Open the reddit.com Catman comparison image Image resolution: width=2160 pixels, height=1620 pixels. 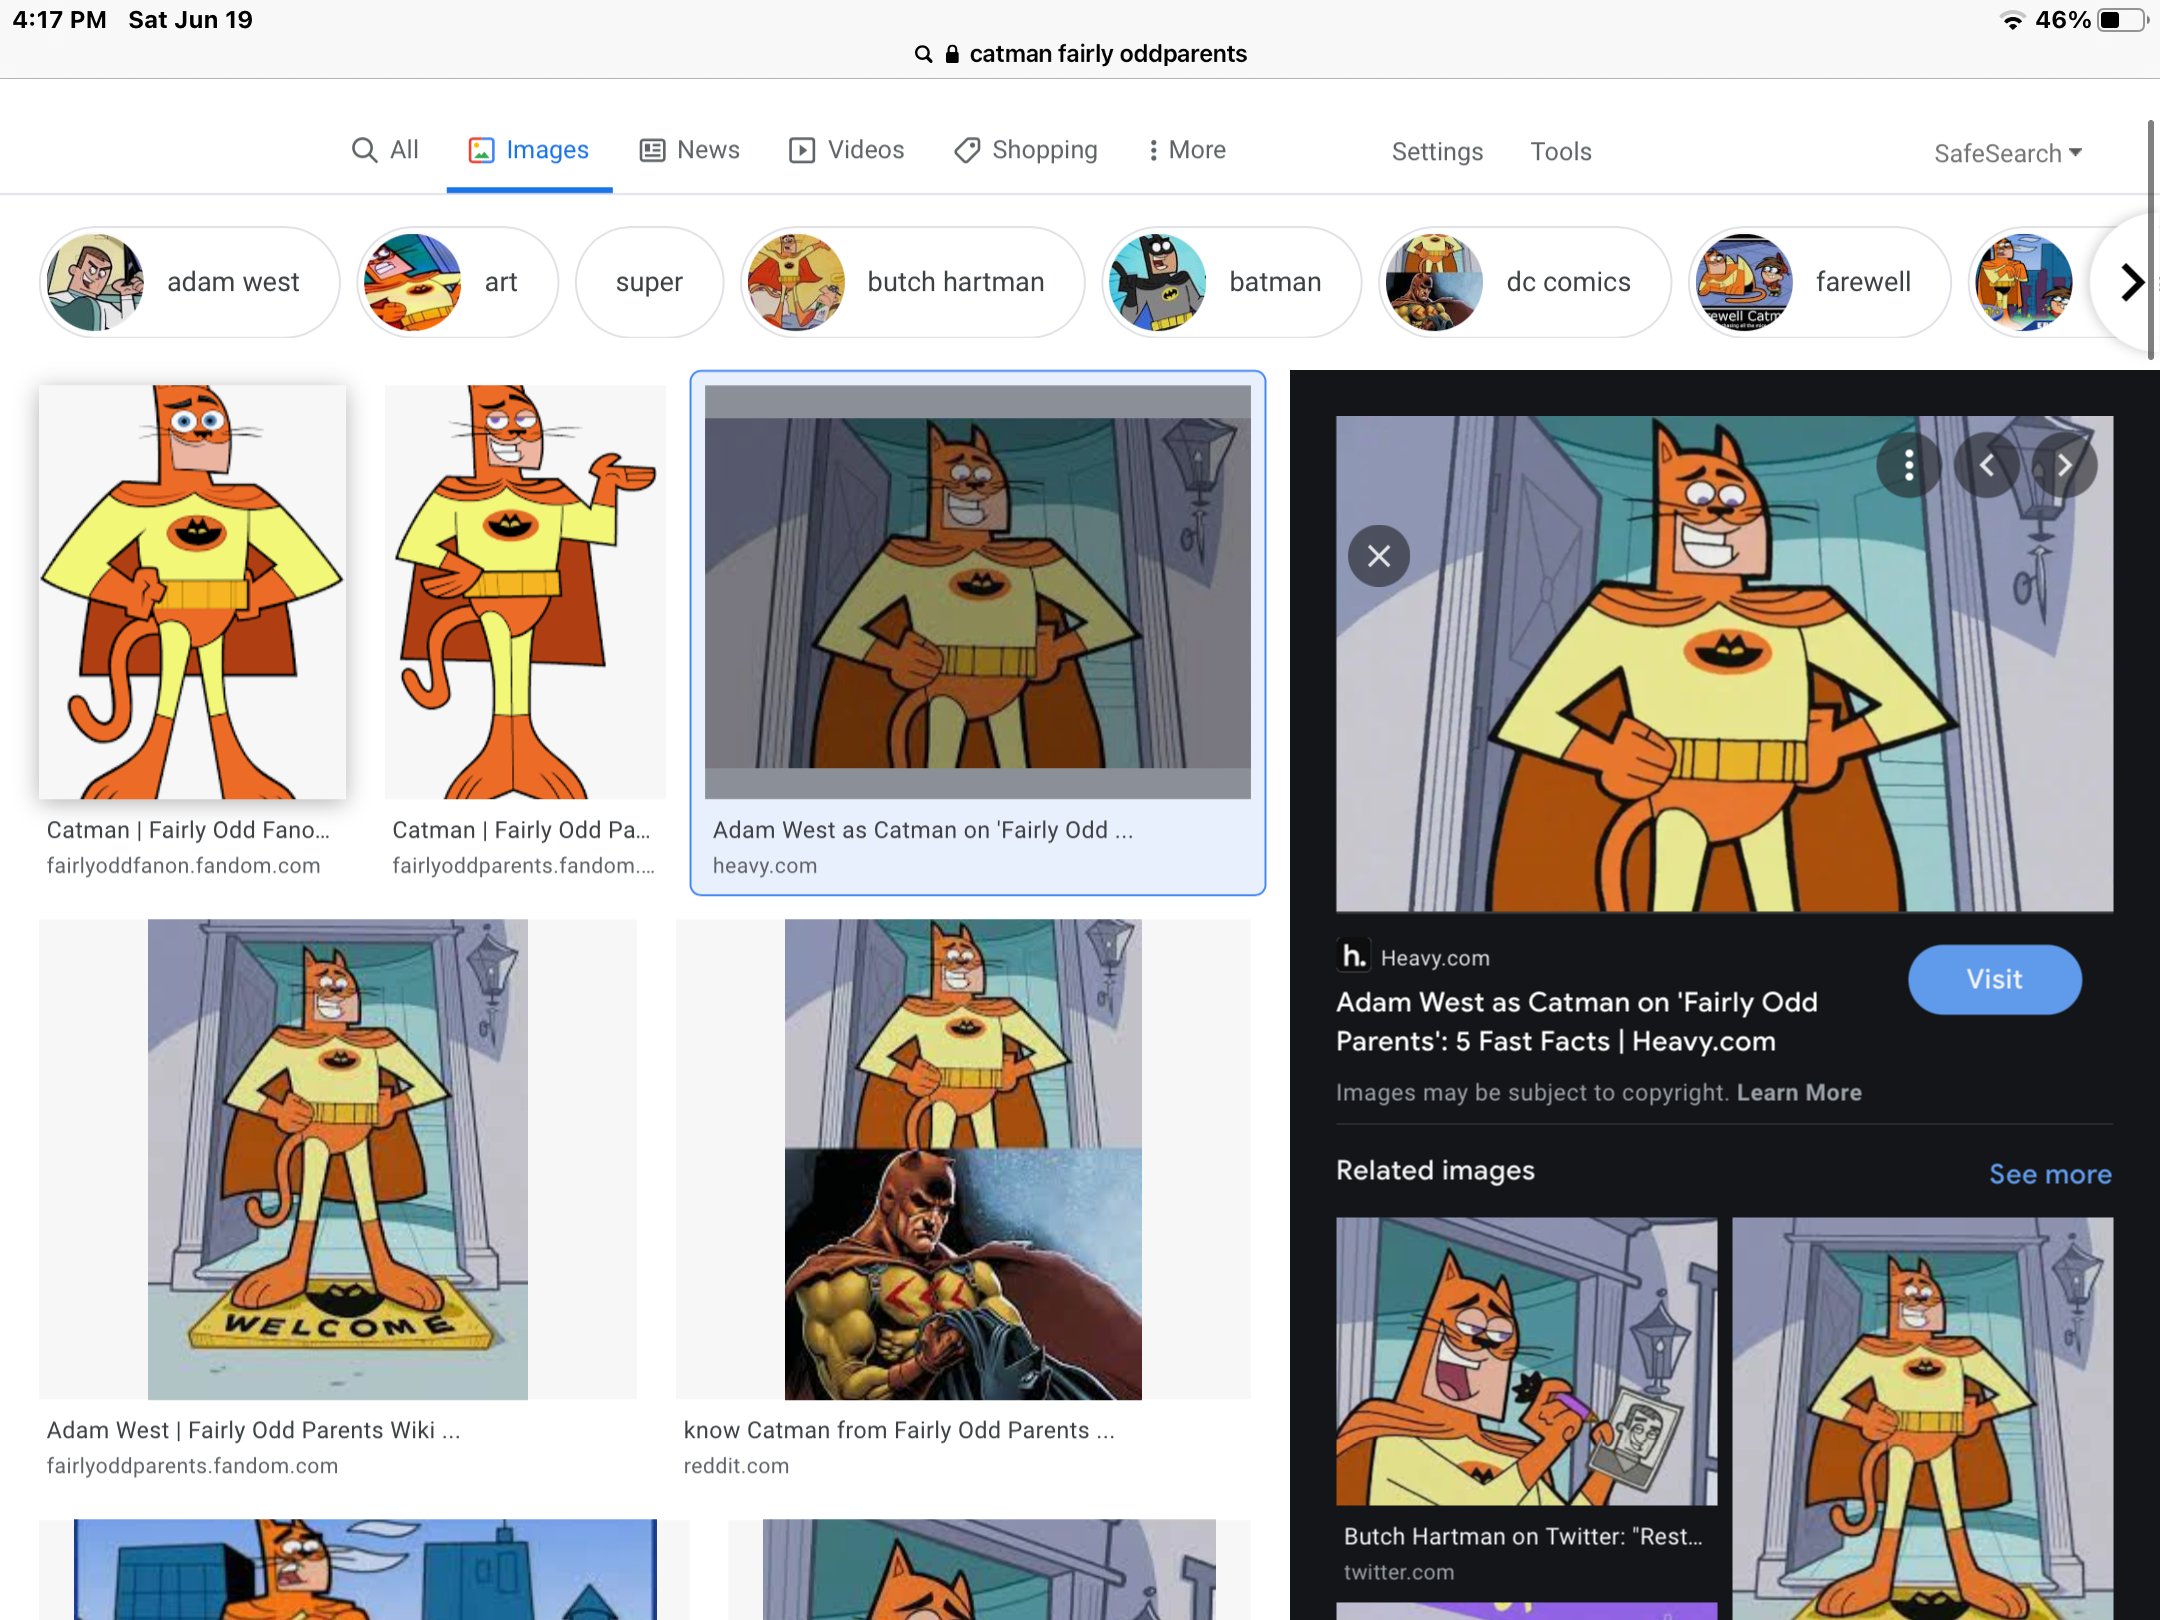(963, 1159)
